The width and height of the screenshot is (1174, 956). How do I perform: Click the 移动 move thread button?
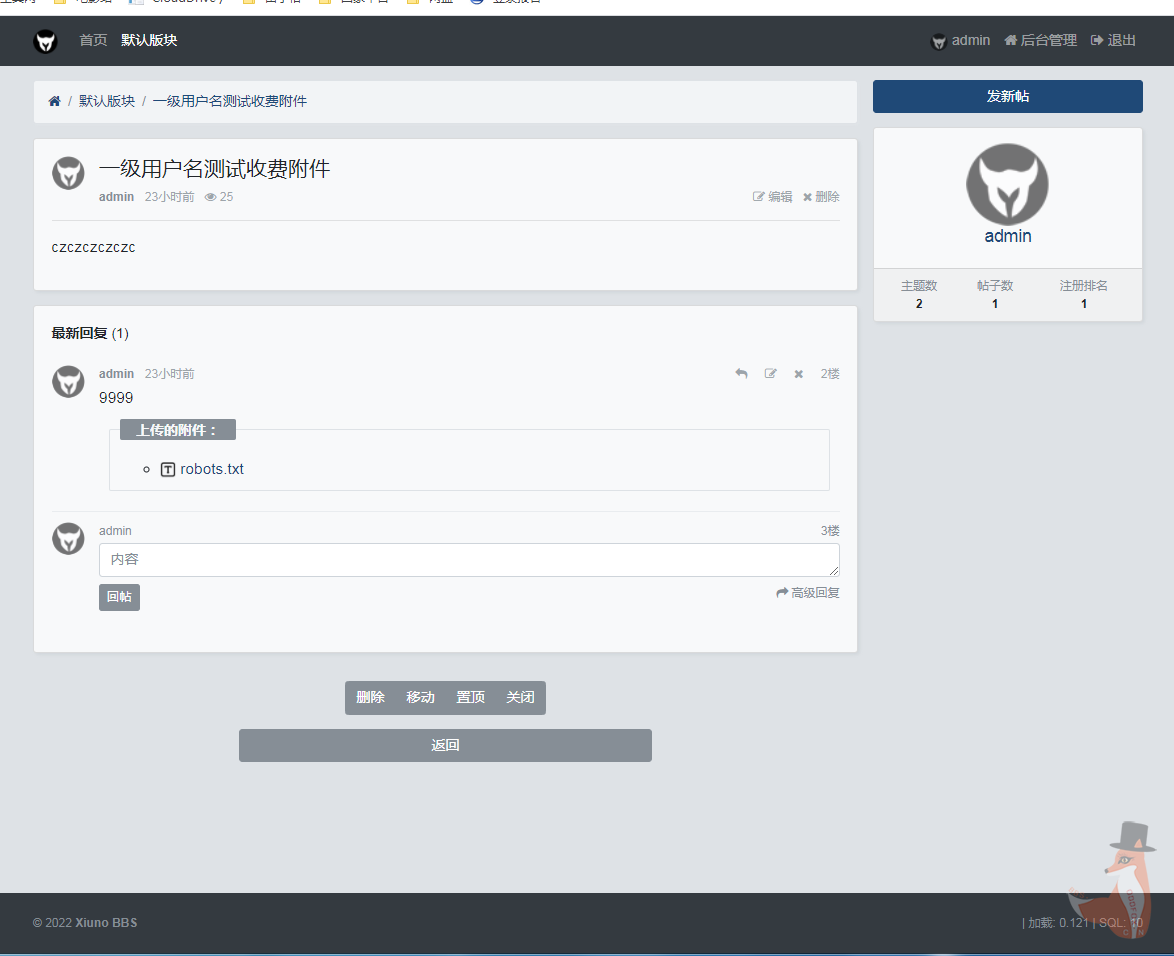tap(420, 697)
